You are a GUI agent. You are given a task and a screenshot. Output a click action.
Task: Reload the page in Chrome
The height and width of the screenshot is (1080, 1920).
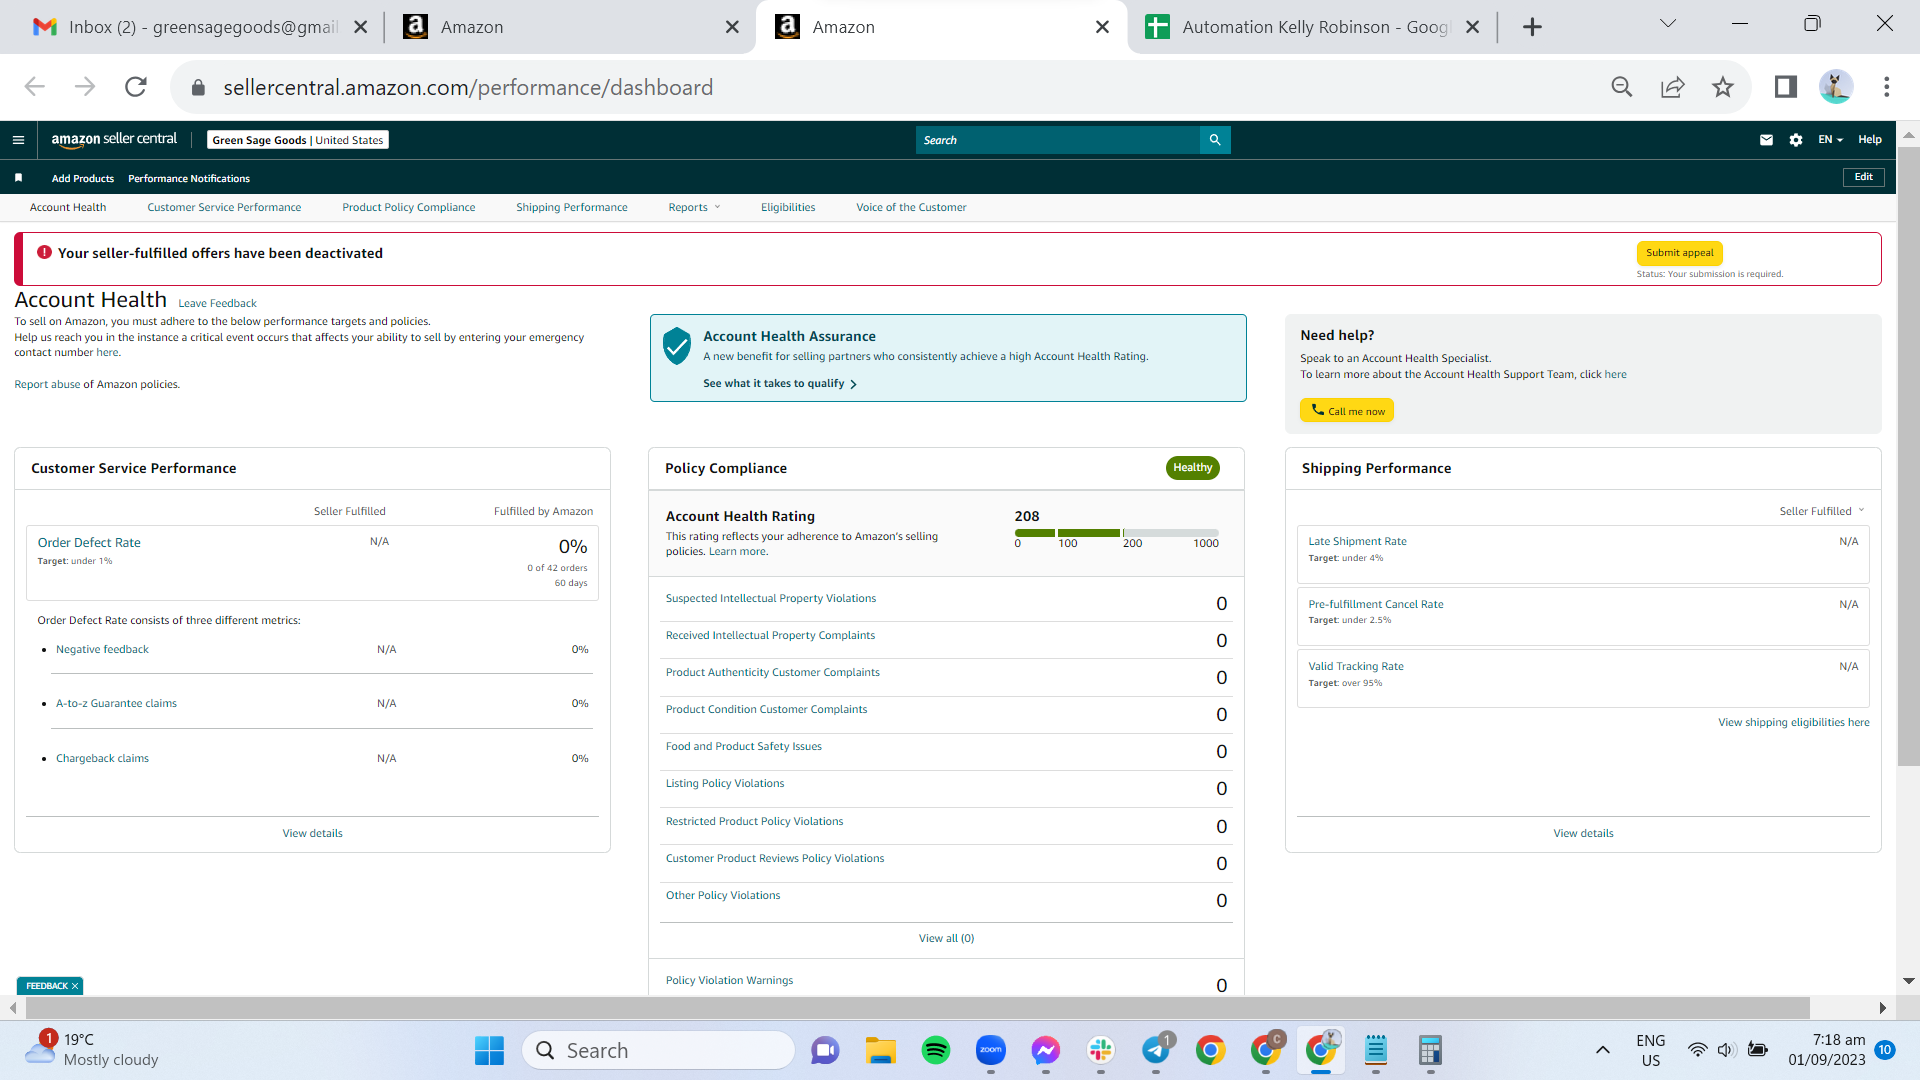(136, 87)
